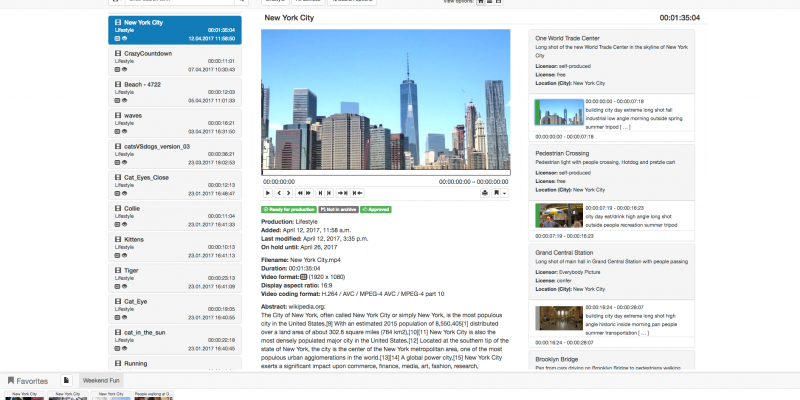Jump to the mark-out point
Image resolution: width=800 pixels, height=400 pixels.
358,193
